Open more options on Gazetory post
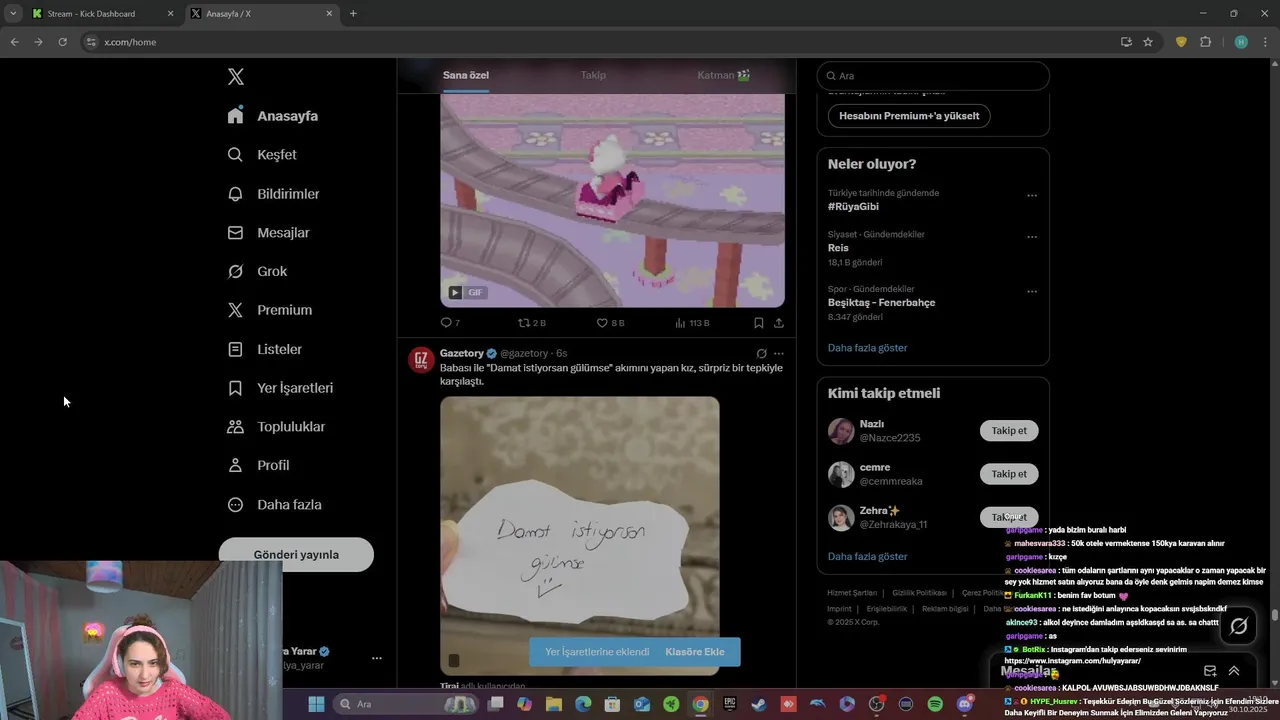This screenshot has width=1280, height=720. [779, 354]
